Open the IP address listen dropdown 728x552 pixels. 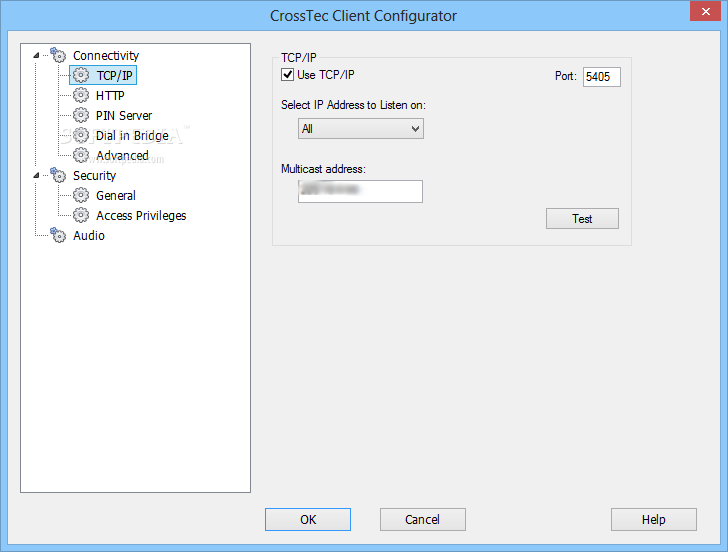coord(360,129)
